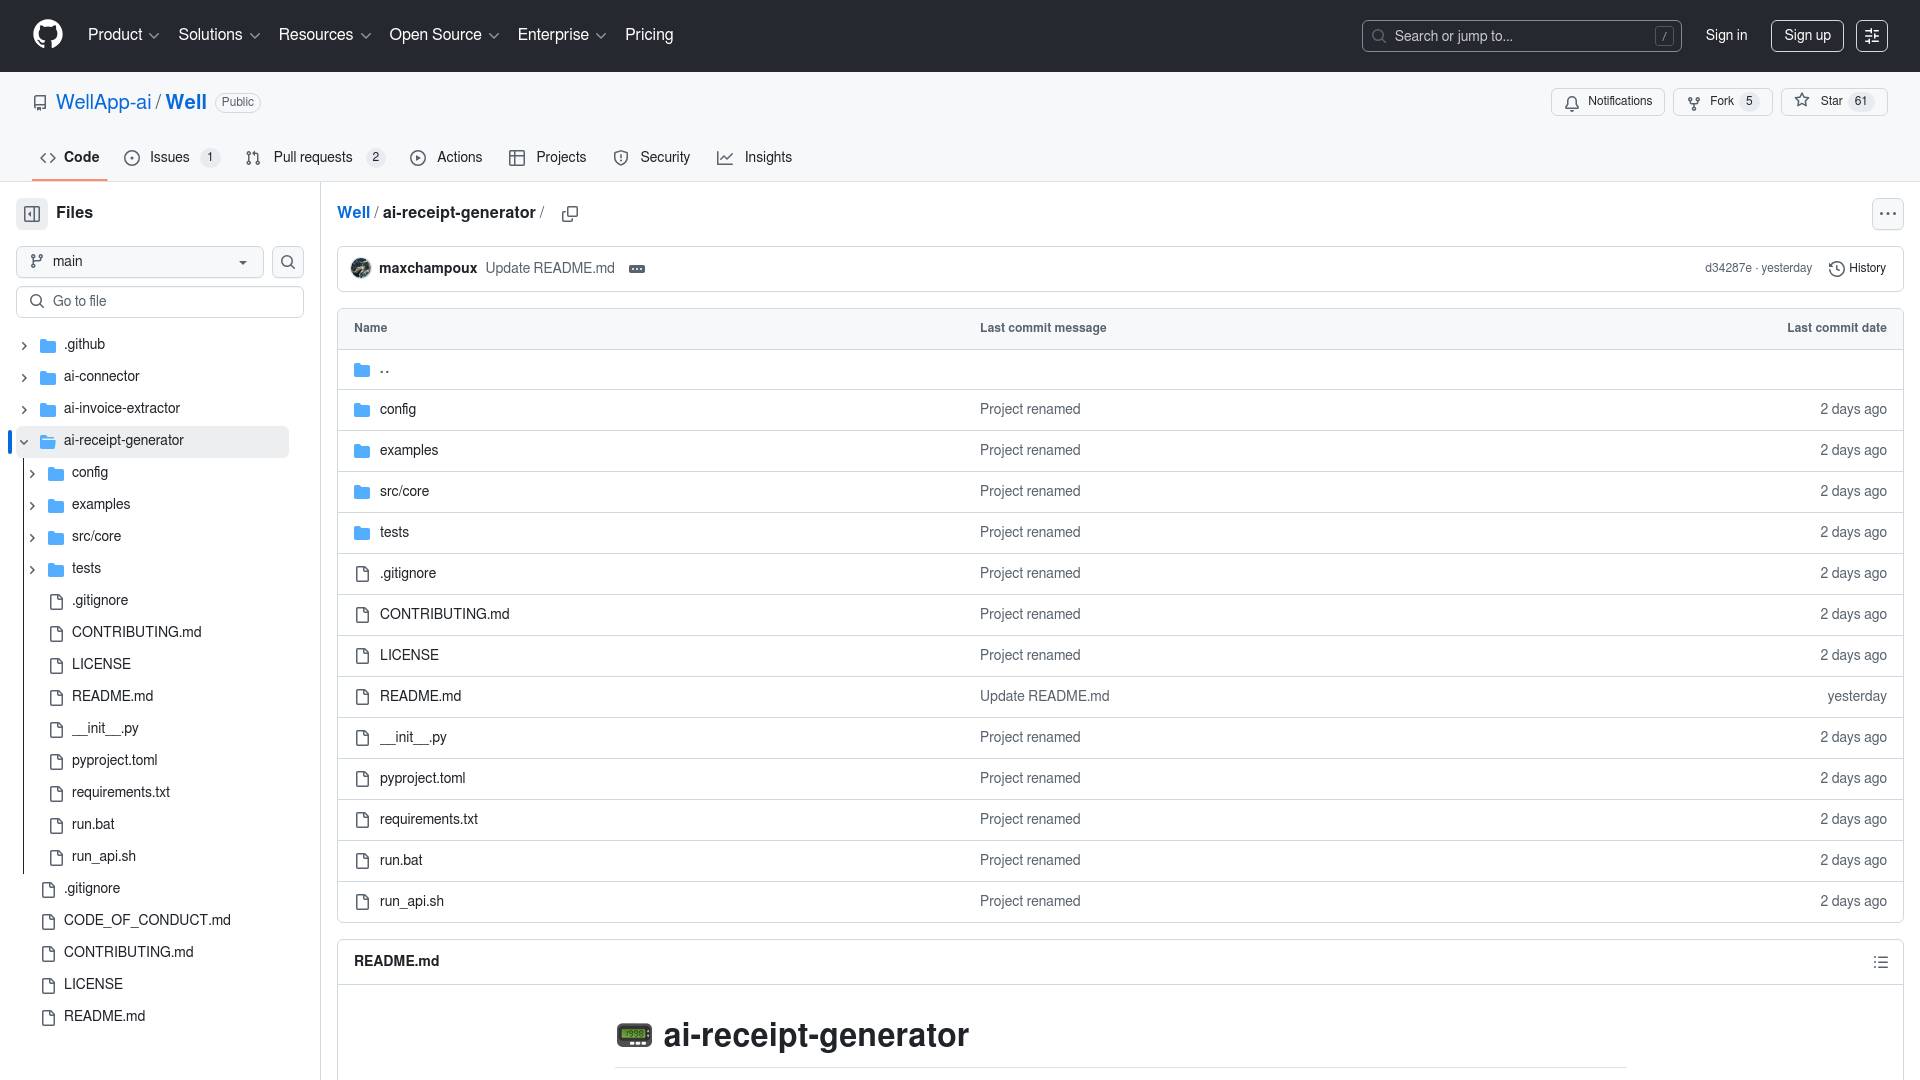
Task: Open Notifications bell button
Action: [x=1607, y=102]
